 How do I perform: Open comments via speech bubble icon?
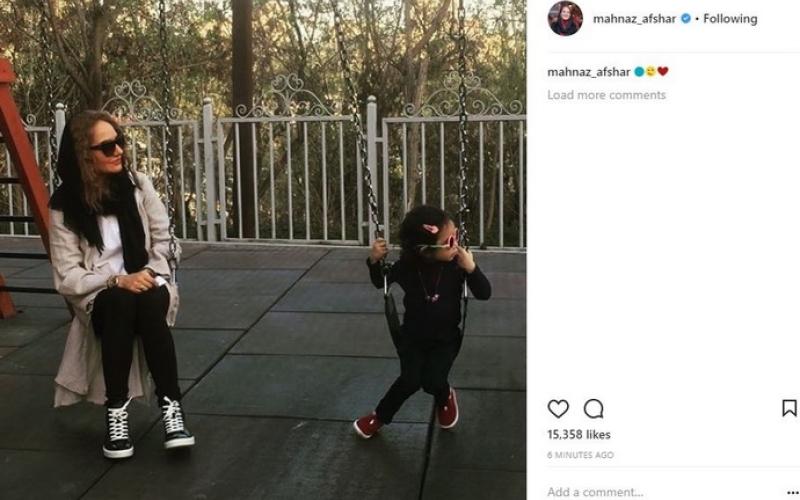593,409
